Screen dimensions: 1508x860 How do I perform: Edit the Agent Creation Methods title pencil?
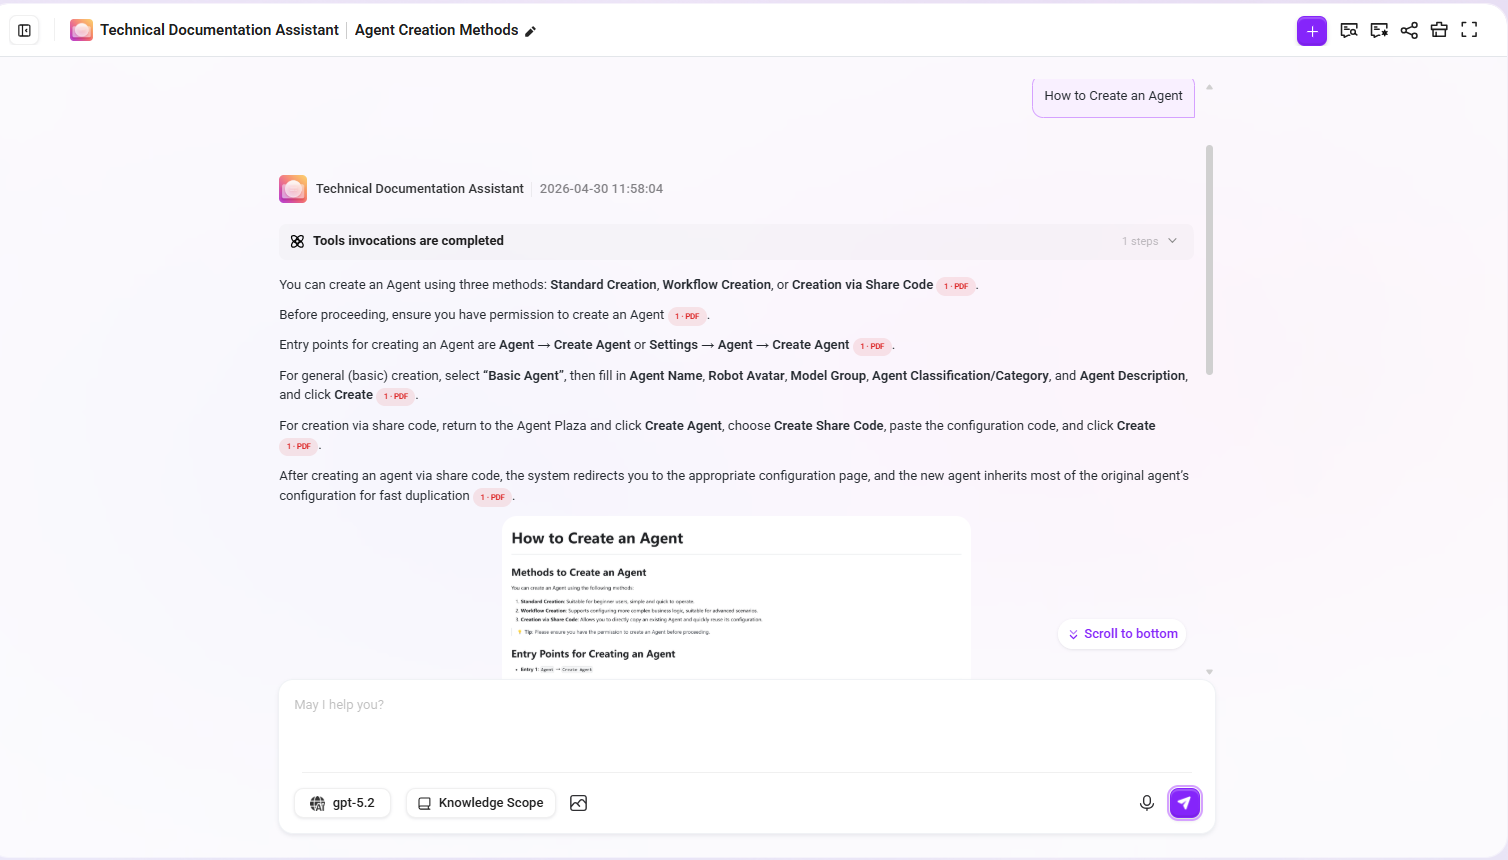pos(530,31)
